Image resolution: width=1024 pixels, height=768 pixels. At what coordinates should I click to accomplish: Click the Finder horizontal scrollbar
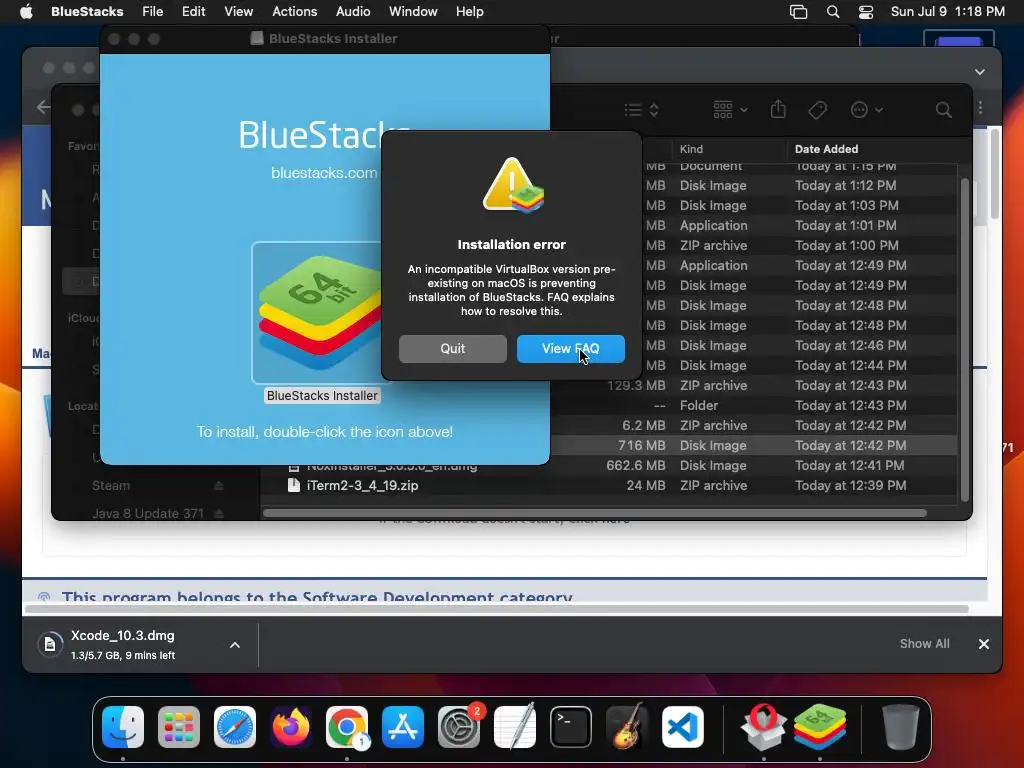click(594, 513)
